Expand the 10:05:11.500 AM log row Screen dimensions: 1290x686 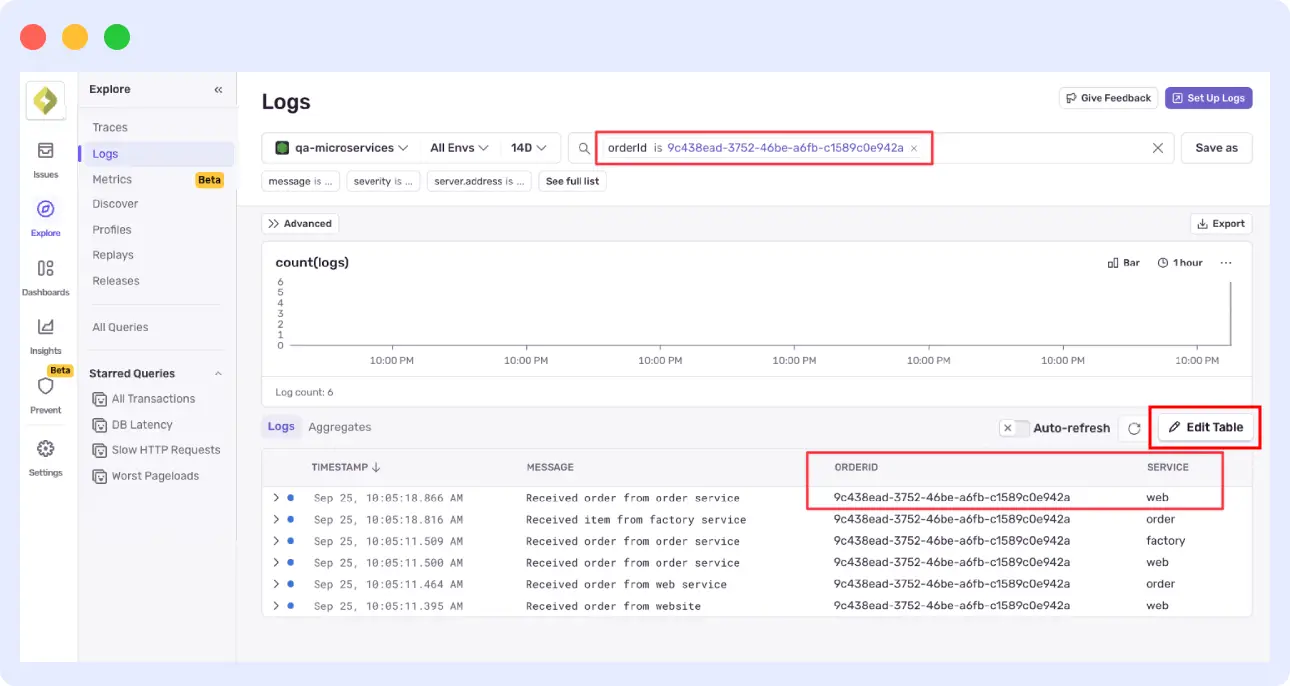click(x=276, y=562)
